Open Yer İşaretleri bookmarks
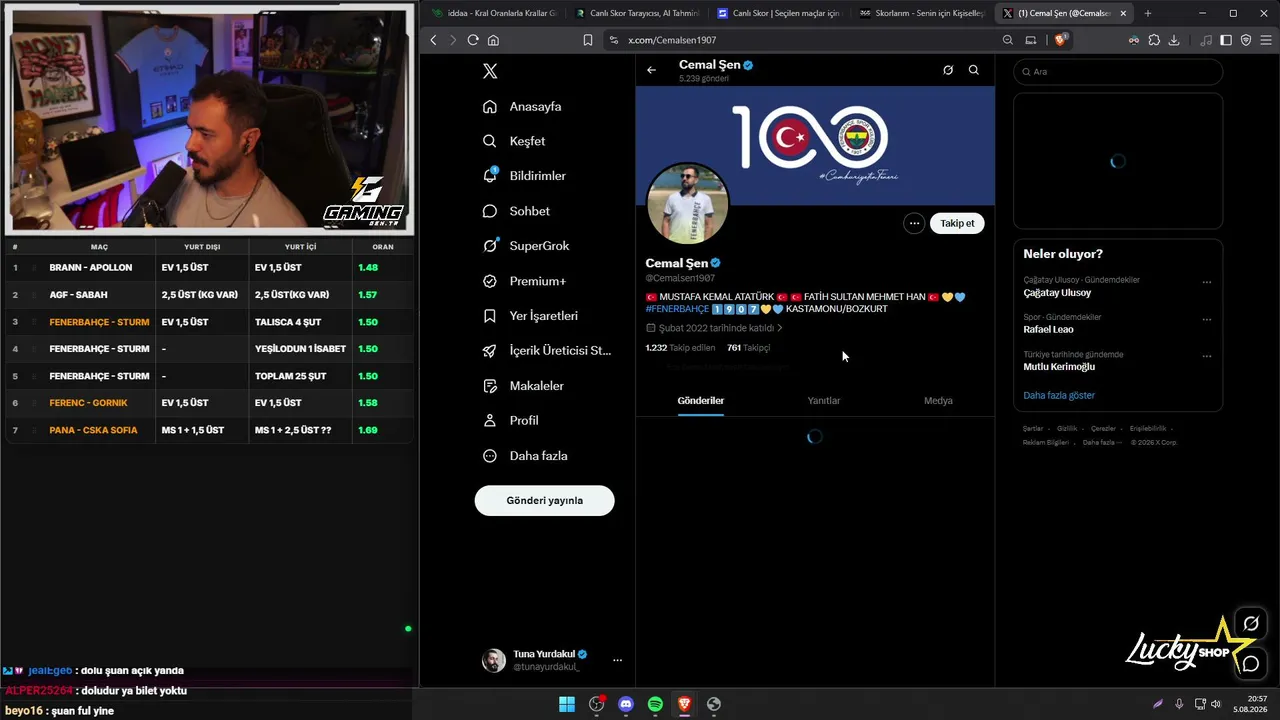 [530, 316]
